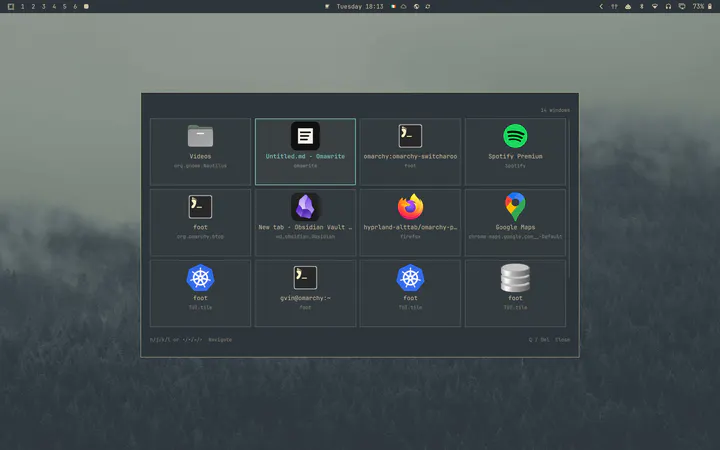This screenshot has height=450, width=720.
Task: Open the Wi-Fi network indicator
Action: tap(655, 6)
